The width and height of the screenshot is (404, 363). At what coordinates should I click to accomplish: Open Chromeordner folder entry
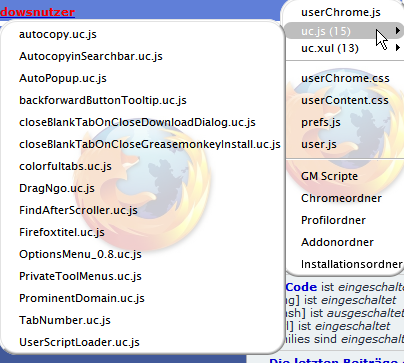pos(341,198)
